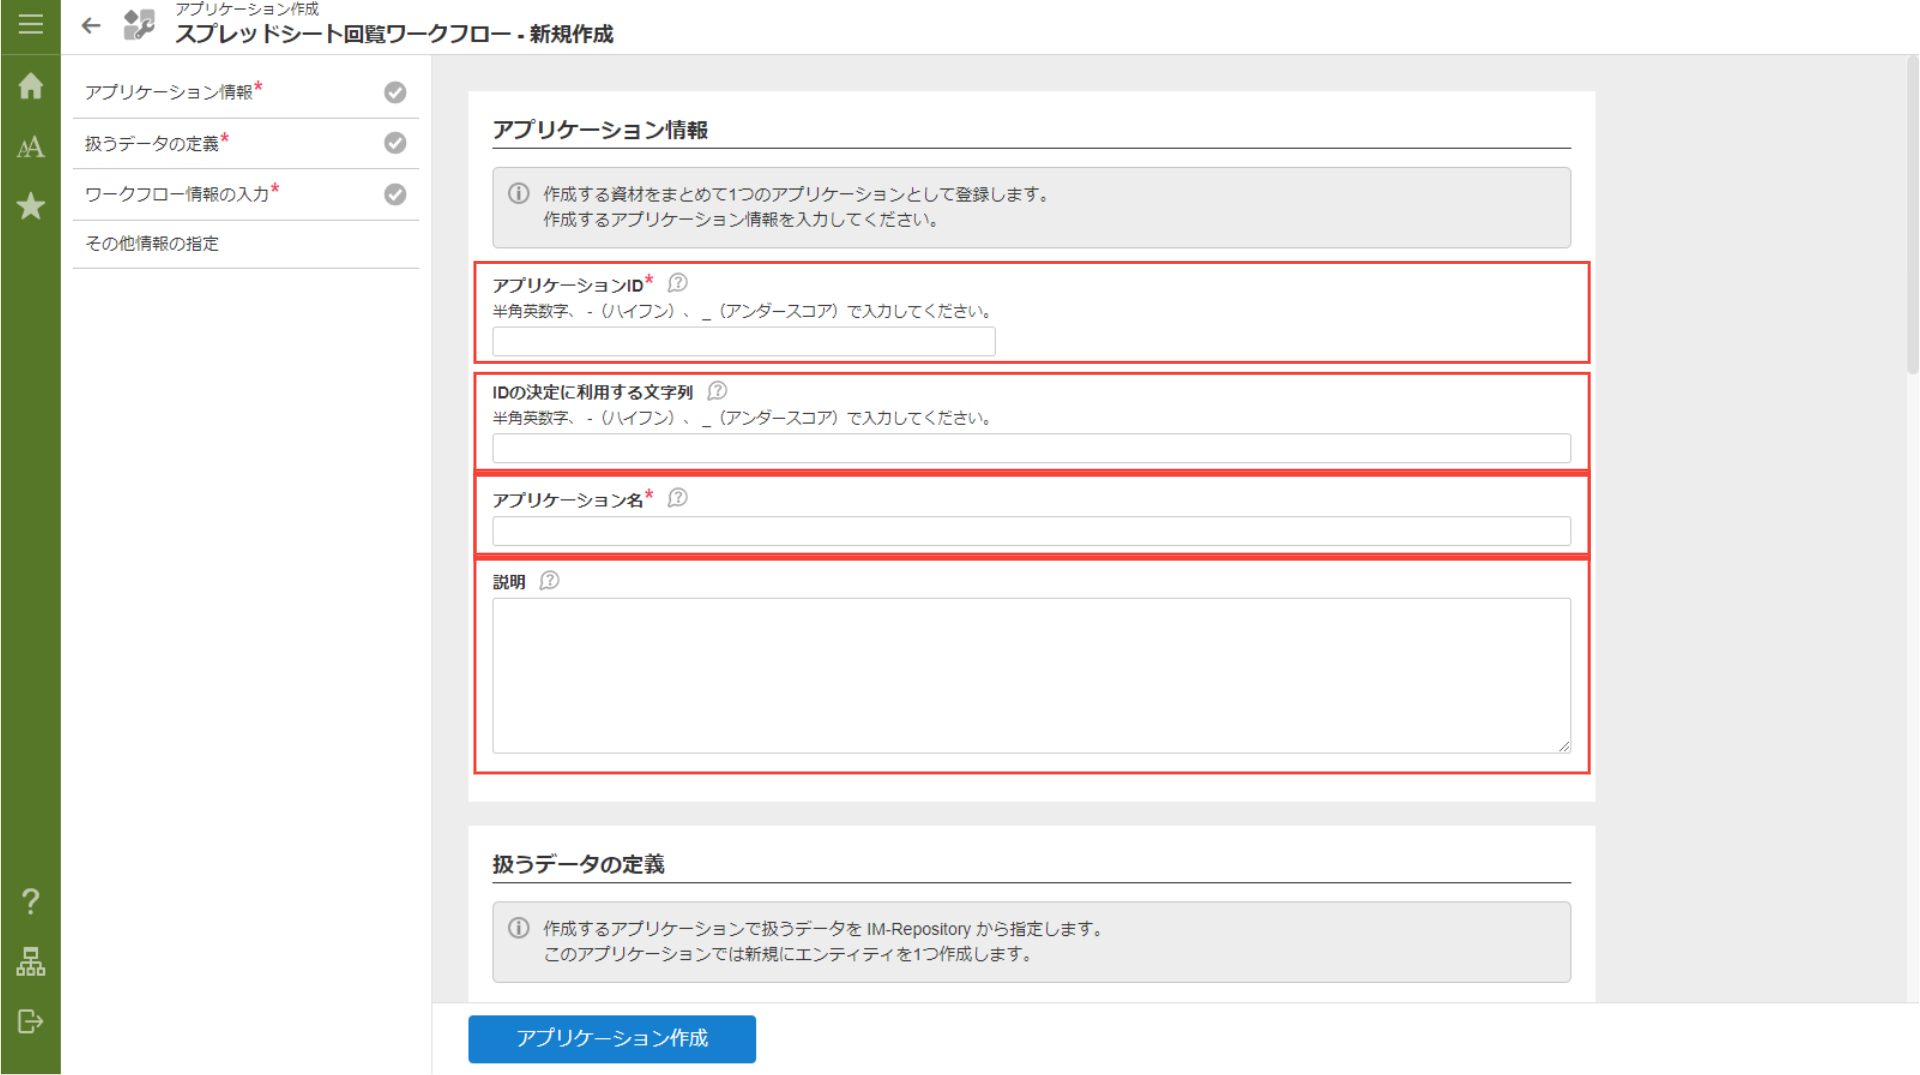
Task: Click info icon in 扱うデータの定義 notice
Action: point(518,928)
